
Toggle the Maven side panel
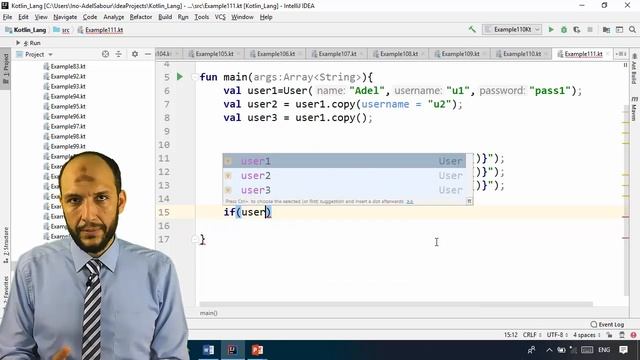pyautogui.click(x=634, y=109)
